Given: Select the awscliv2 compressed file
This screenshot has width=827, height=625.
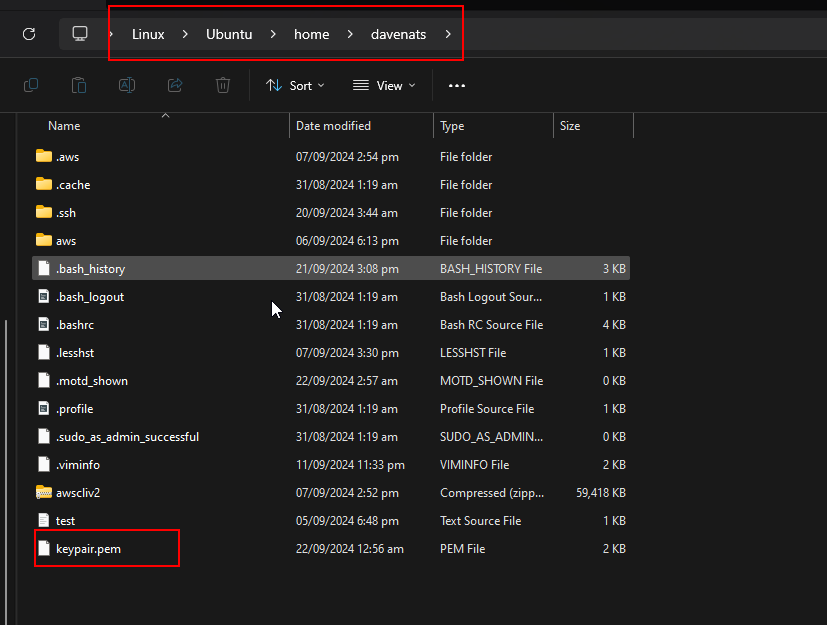Looking at the screenshot, I should [x=78, y=493].
